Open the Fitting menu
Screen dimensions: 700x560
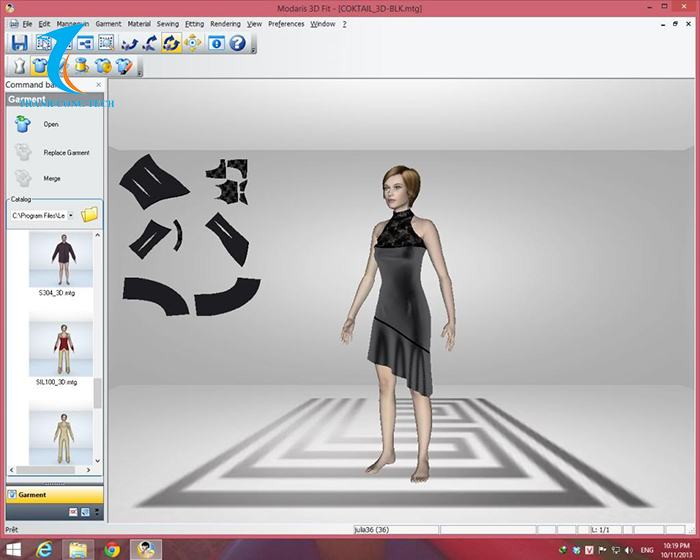(x=194, y=23)
